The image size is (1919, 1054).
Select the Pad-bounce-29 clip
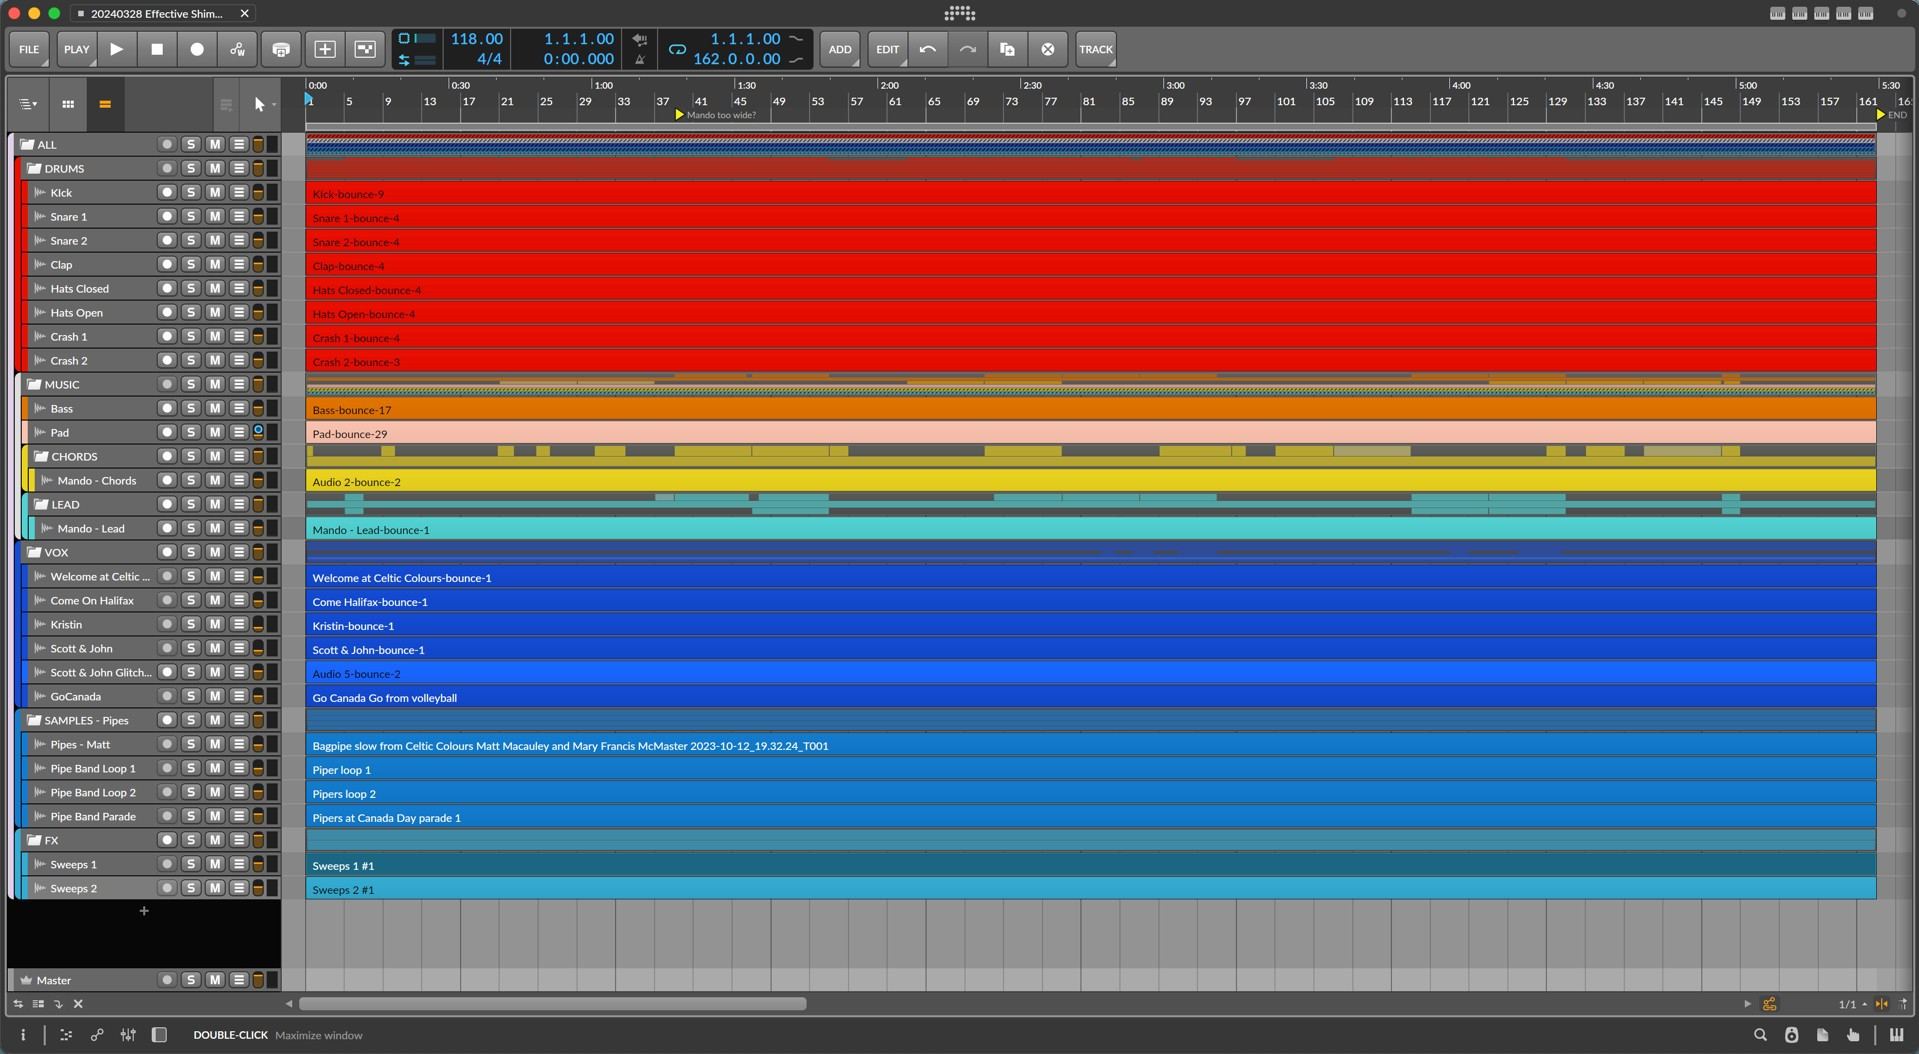(1091, 433)
